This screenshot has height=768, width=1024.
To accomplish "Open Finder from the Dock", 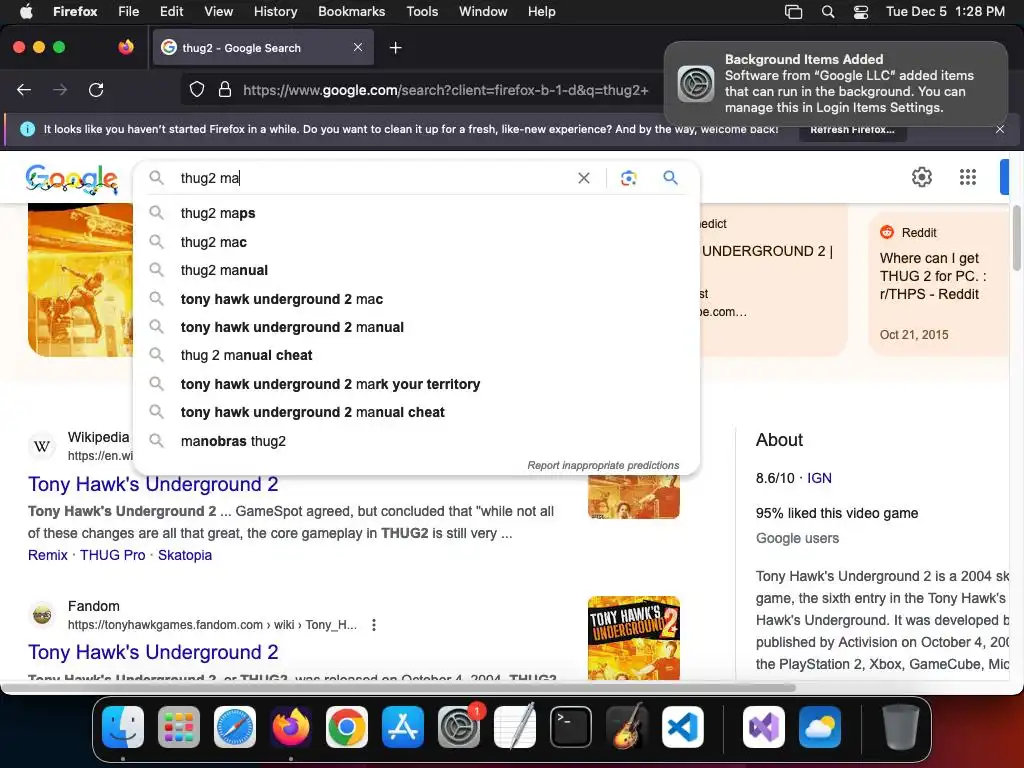I will point(123,727).
